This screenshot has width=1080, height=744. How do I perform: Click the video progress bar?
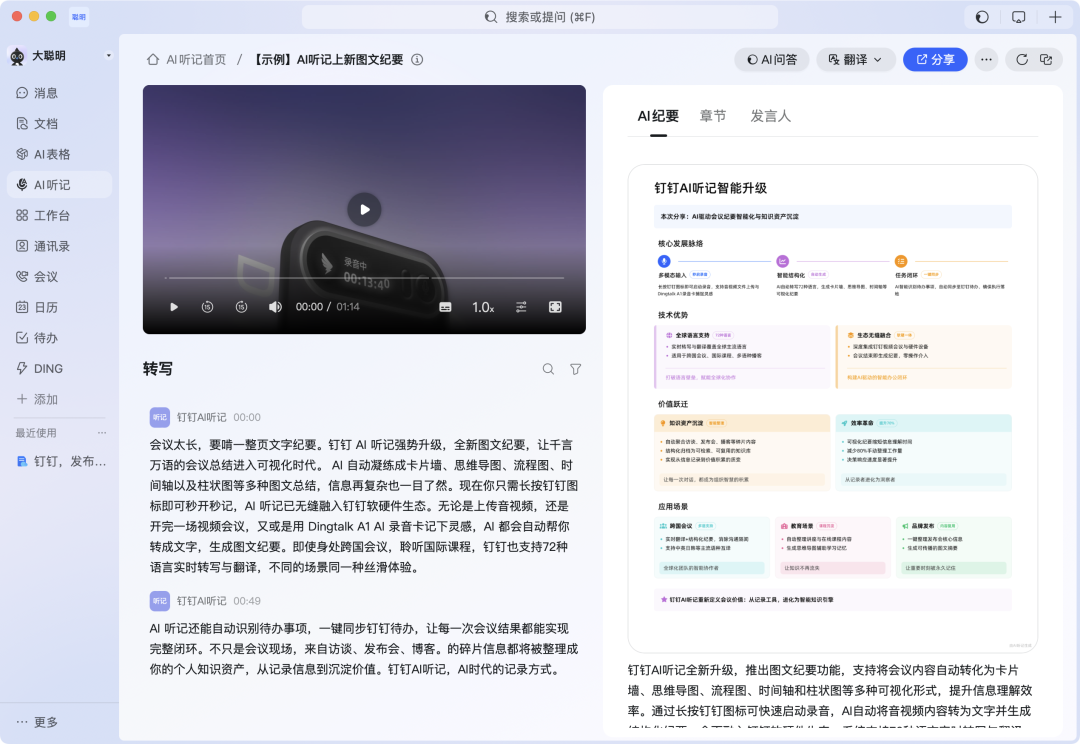tap(364, 278)
